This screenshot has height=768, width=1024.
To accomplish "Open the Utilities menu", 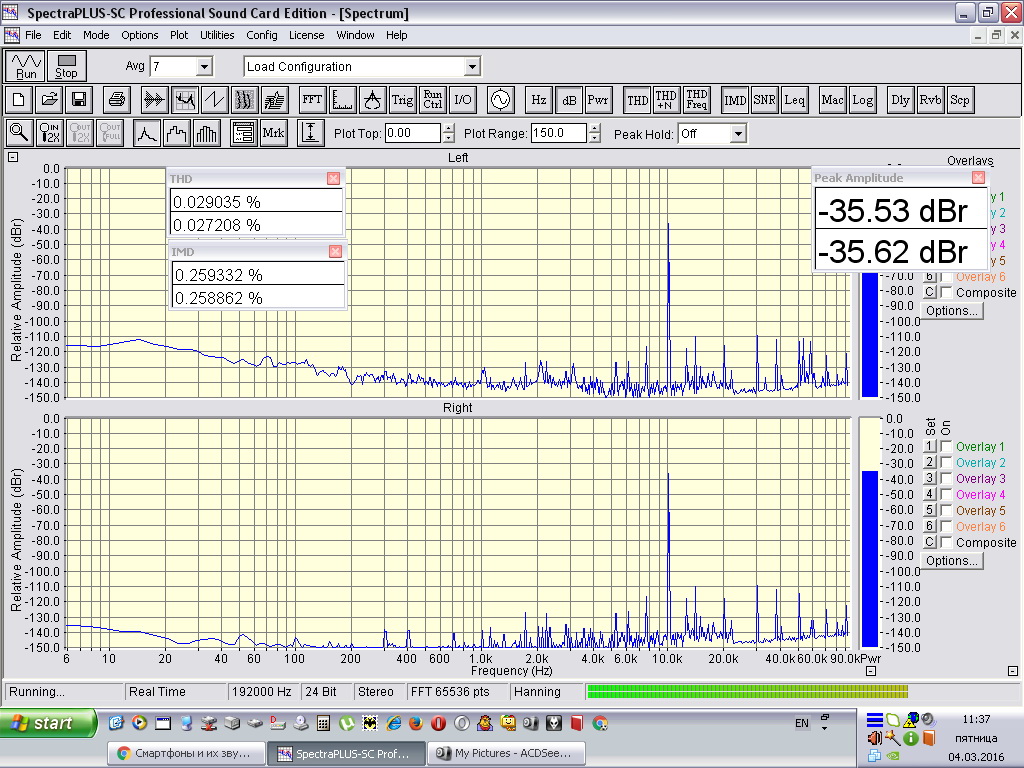I will click(x=217, y=35).
